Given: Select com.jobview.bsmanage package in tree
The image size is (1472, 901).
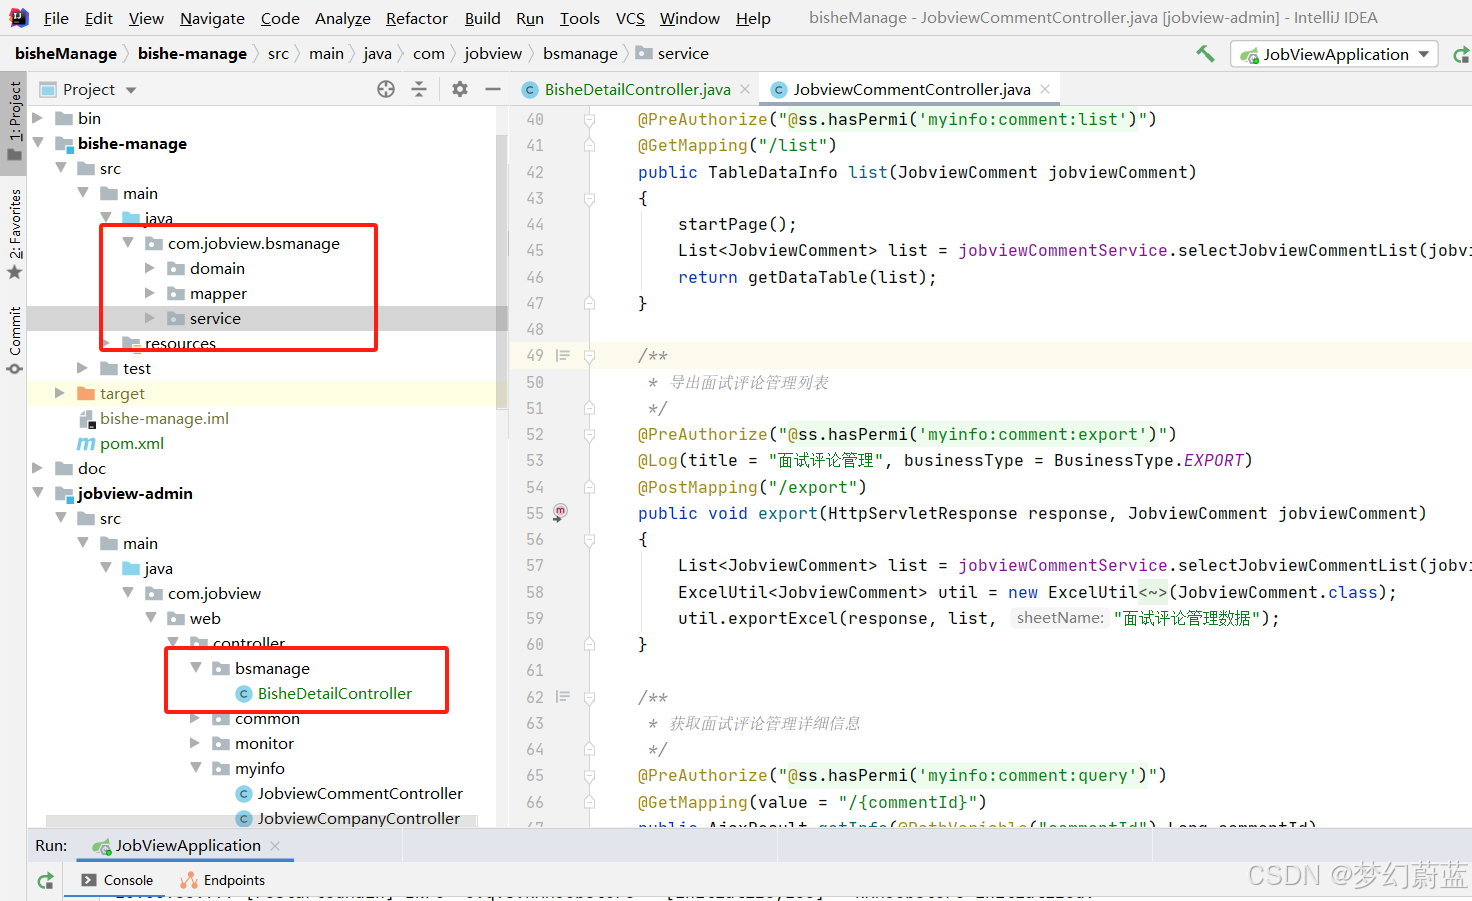Looking at the screenshot, I should [x=254, y=243].
